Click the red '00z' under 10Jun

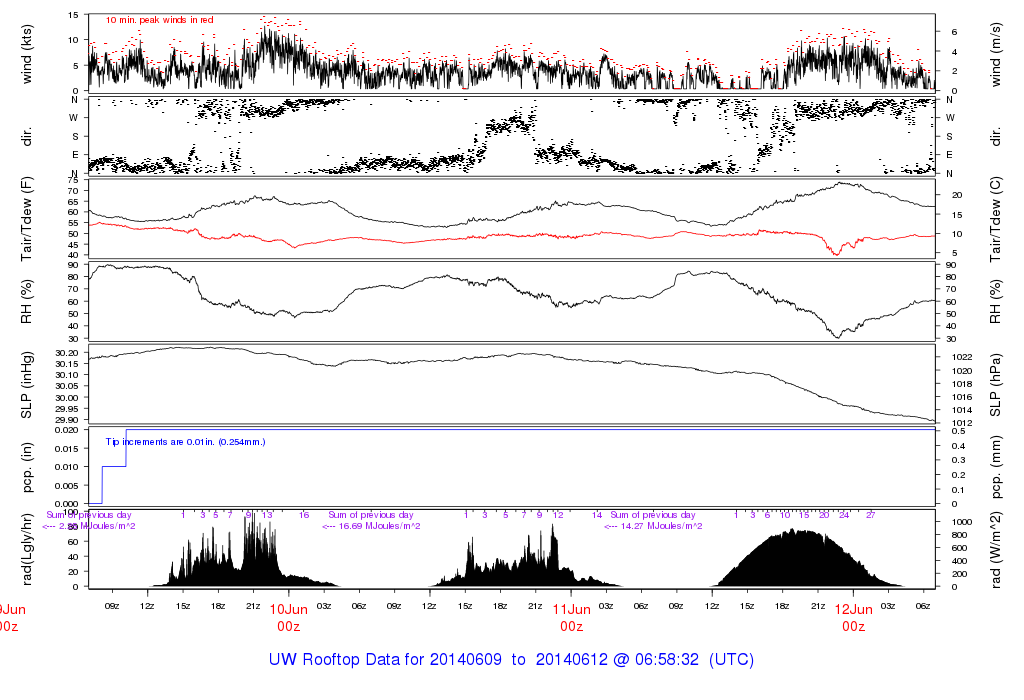click(x=289, y=627)
